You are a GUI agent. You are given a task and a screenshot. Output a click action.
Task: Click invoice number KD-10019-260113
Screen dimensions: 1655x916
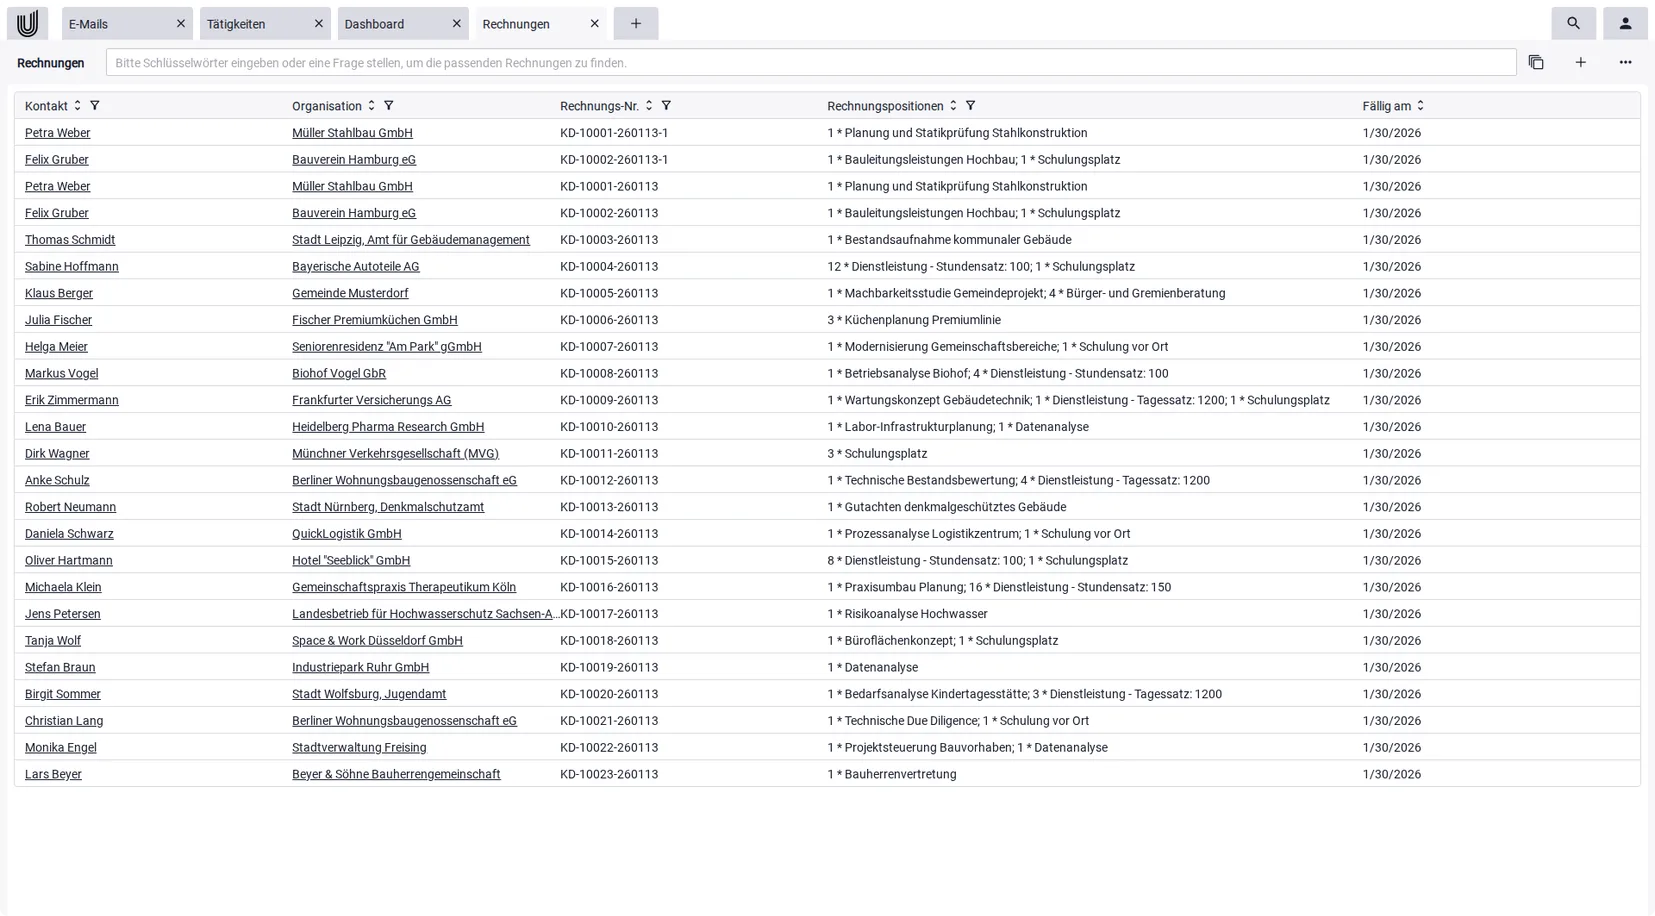coord(609,668)
